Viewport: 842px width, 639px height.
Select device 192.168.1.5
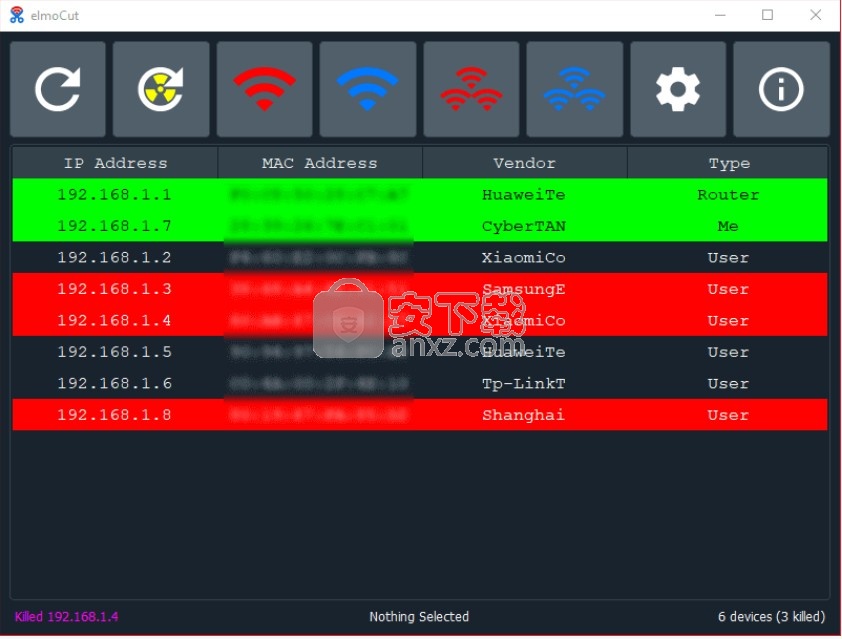[x=420, y=352]
